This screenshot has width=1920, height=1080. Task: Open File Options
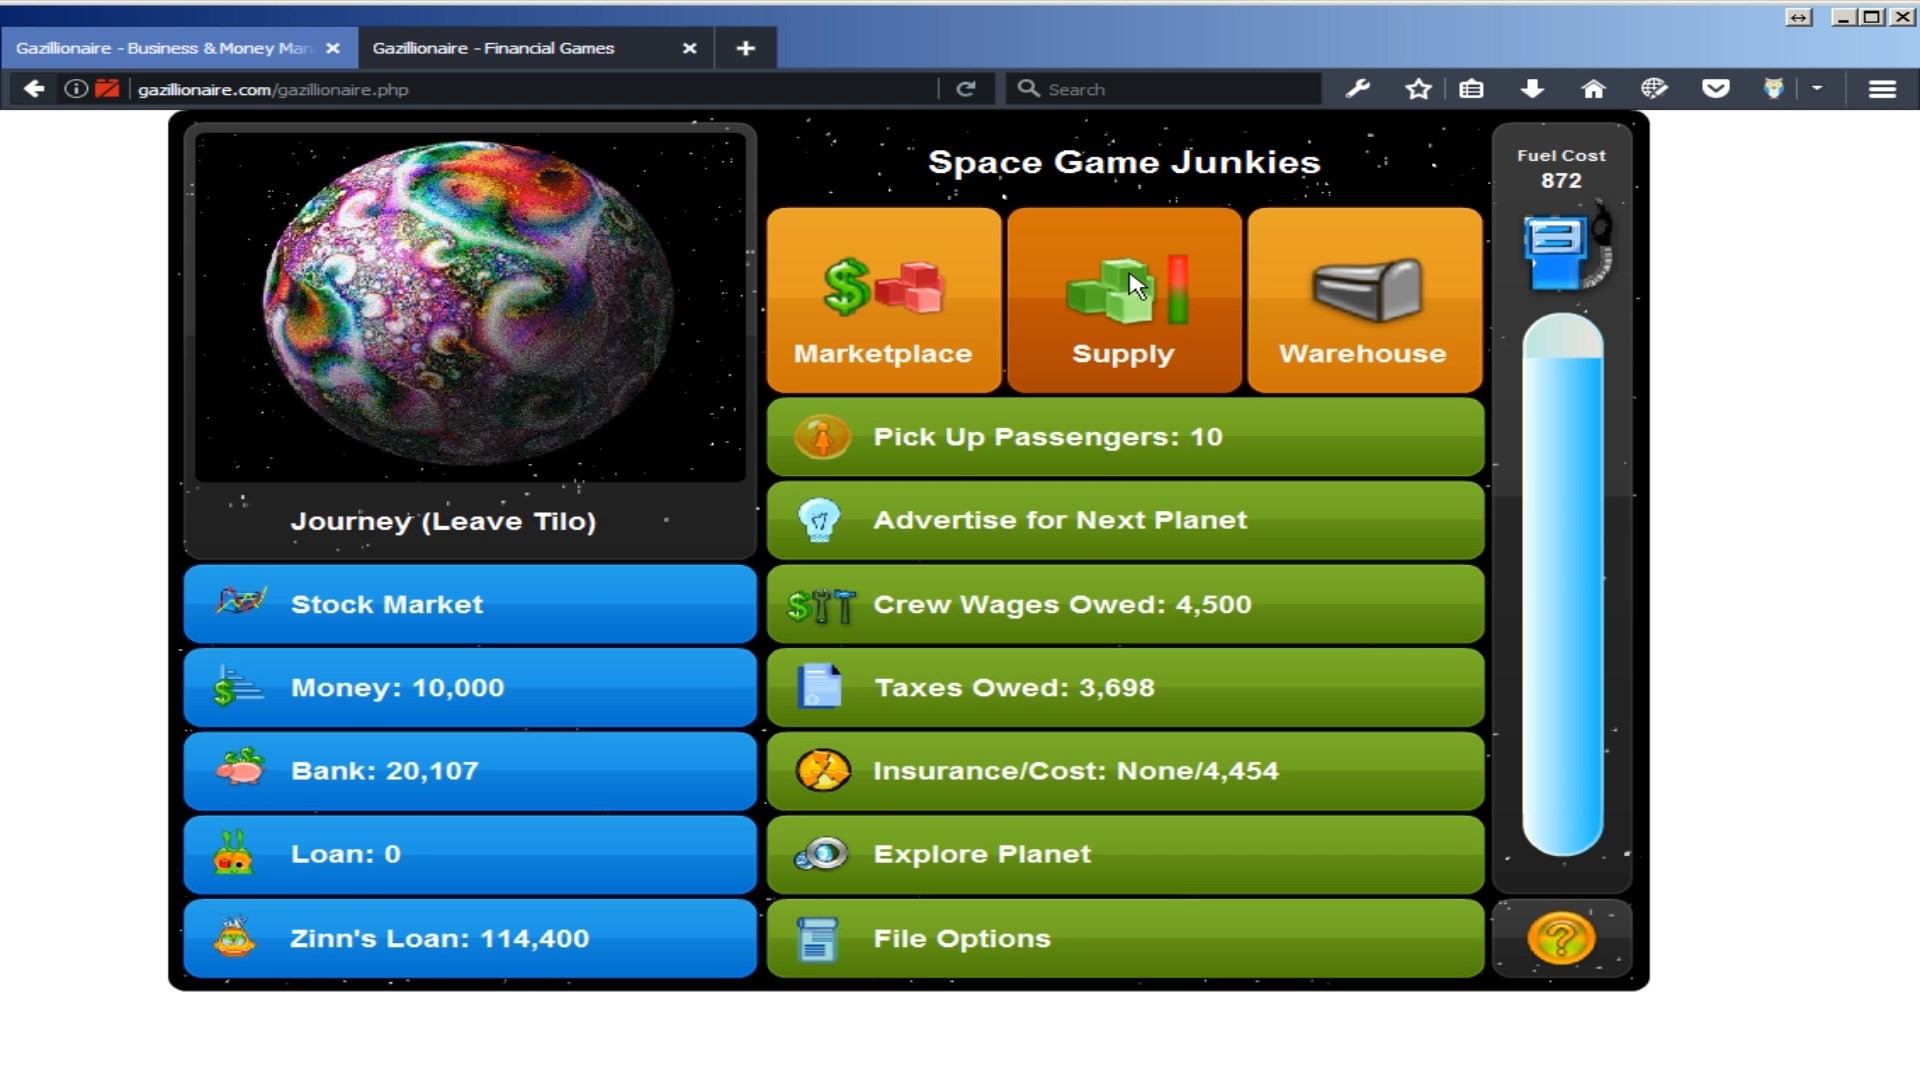click(x=1125, y=938)
